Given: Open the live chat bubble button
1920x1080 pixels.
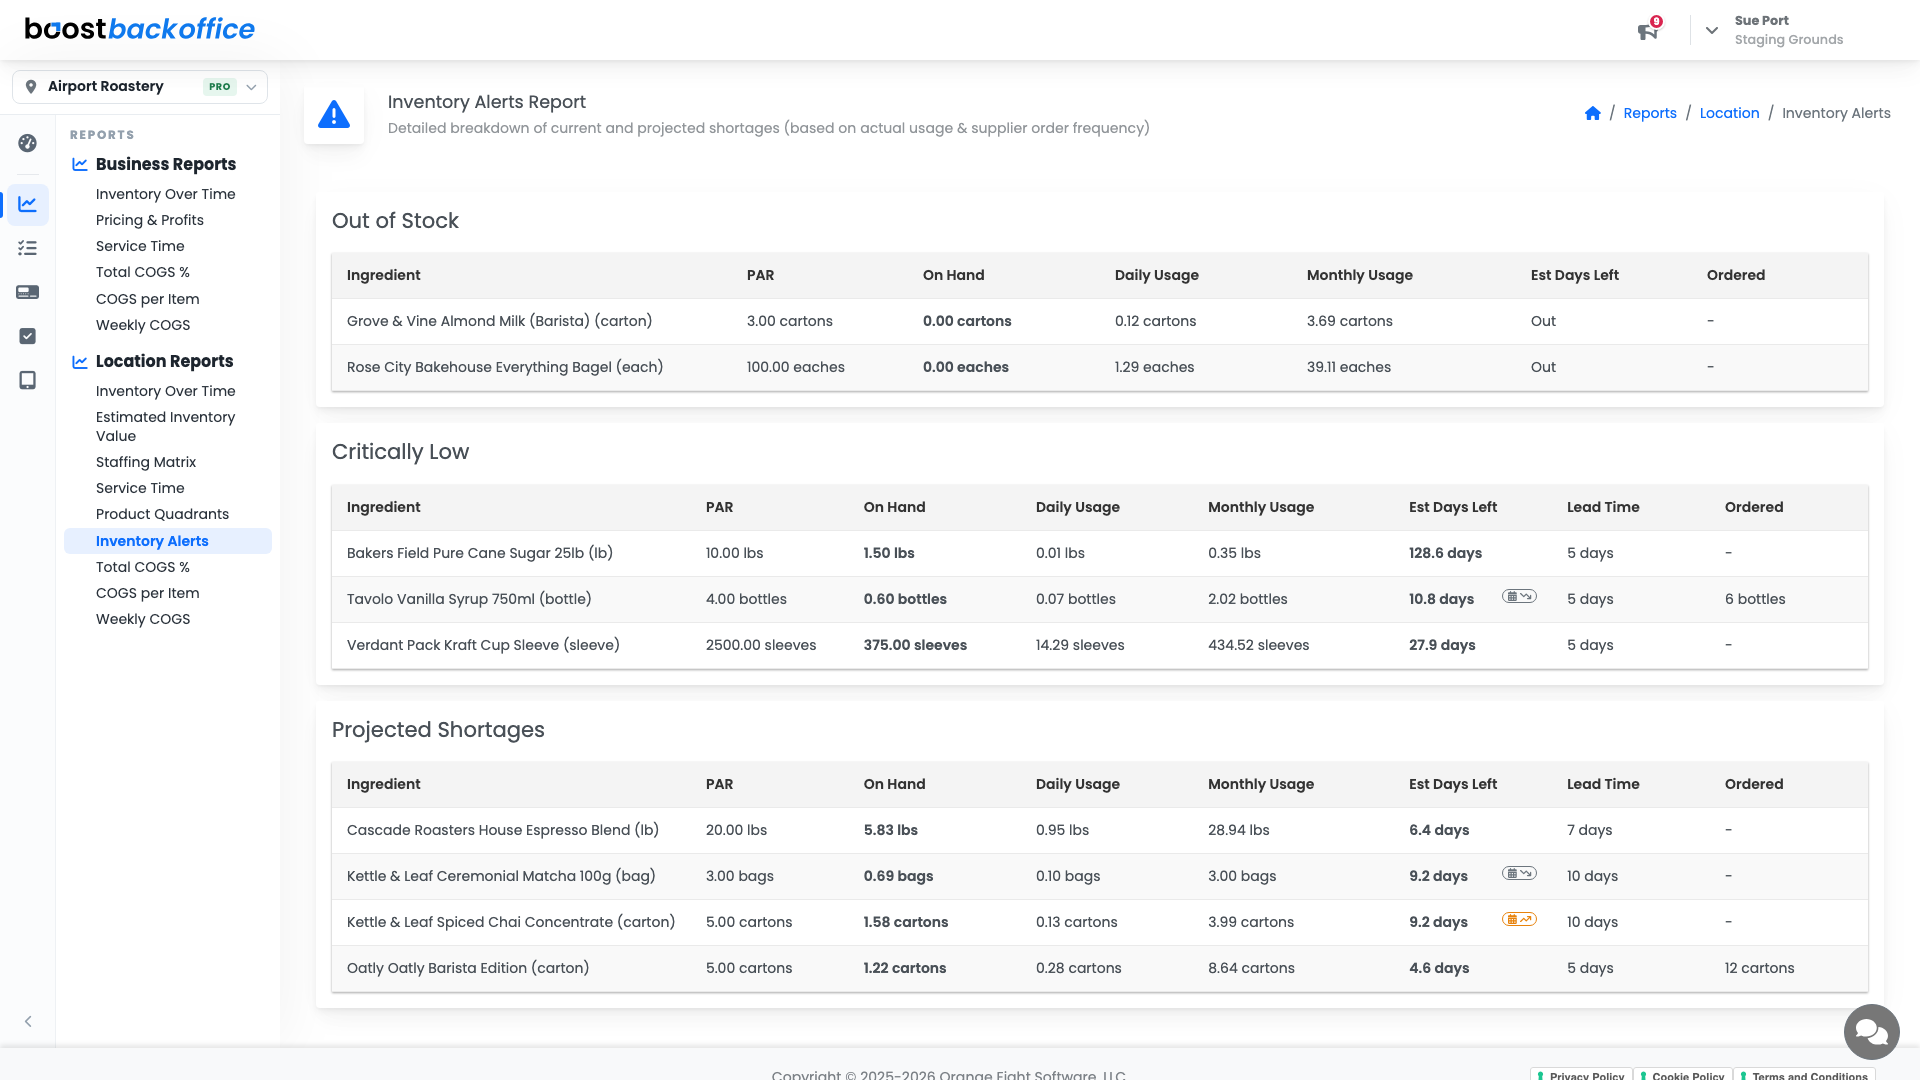Looking at the screenshot, I should pos(1871,1031).
